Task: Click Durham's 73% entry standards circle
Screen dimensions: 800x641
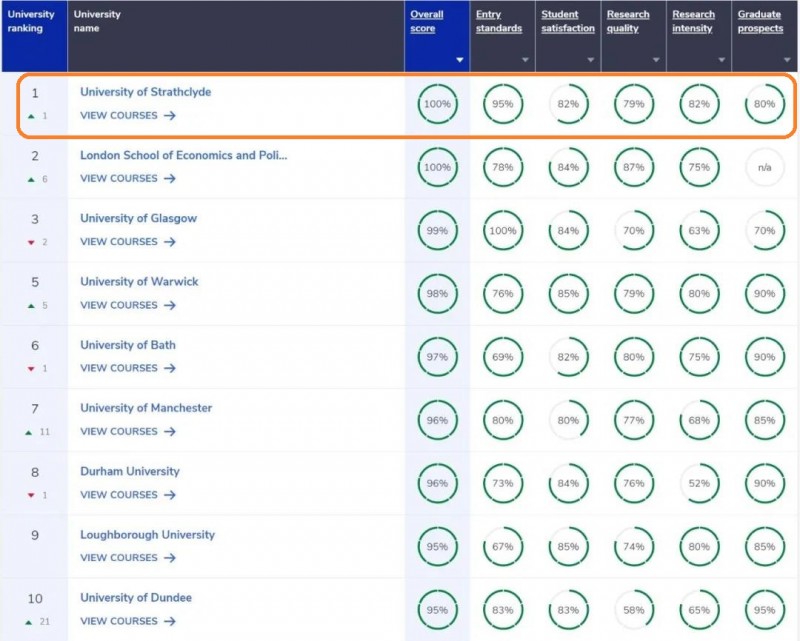Action: pos(503,483)
